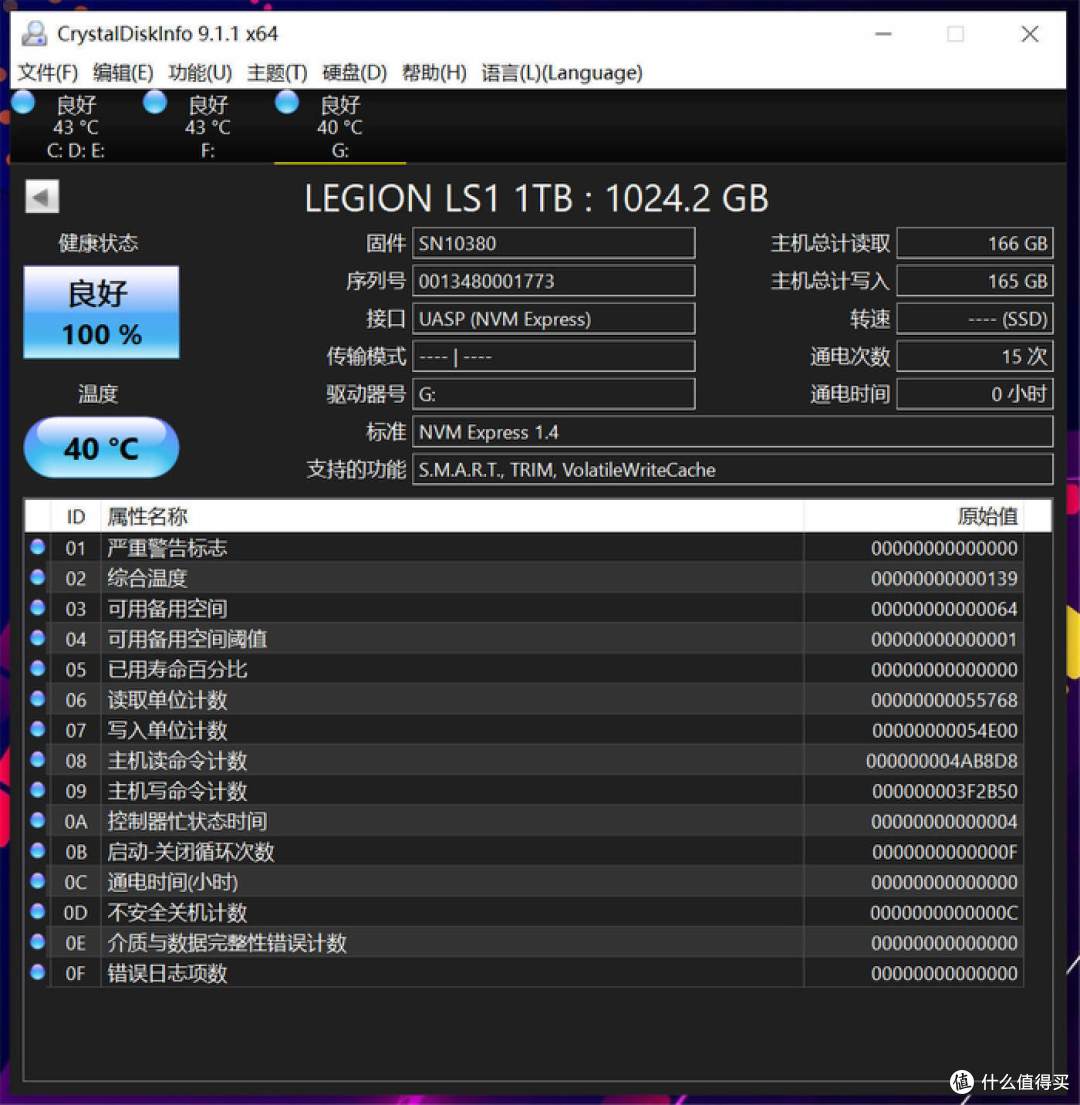This screenshot has width=1080, height=1105.
Task: Click status dot for attribute 0B 启动-关闭循环次数
Action: [38, 851]
